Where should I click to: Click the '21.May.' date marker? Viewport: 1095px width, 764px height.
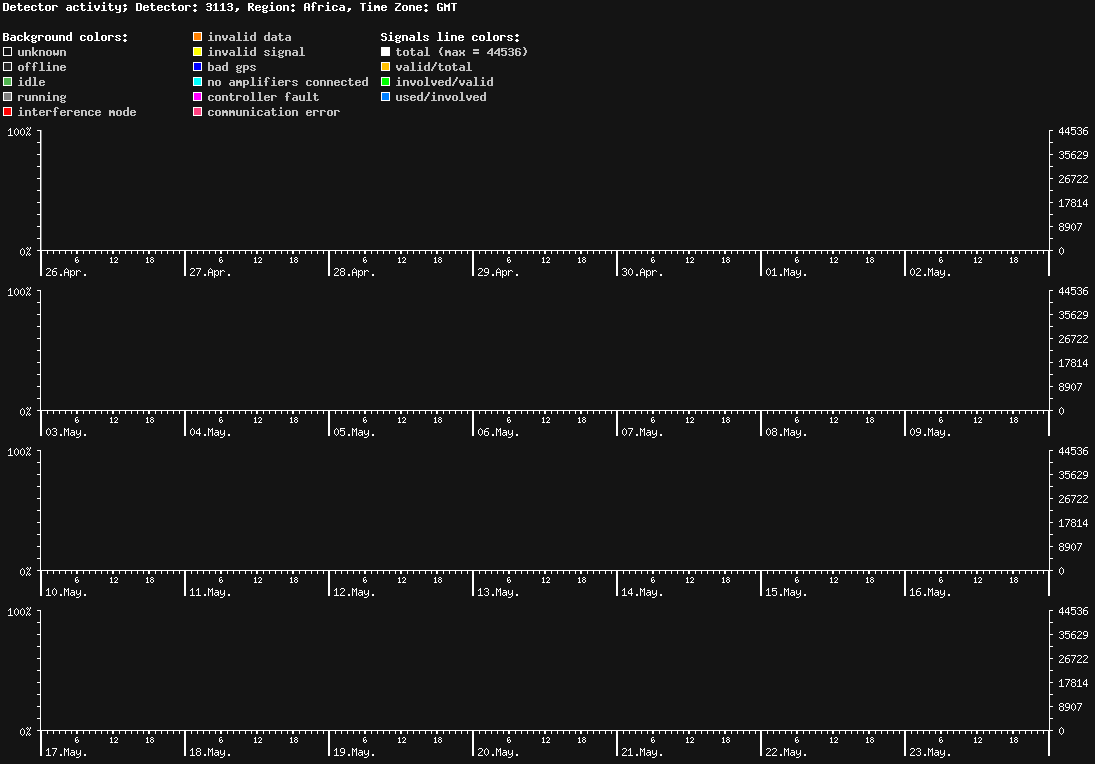pos(642,752)
